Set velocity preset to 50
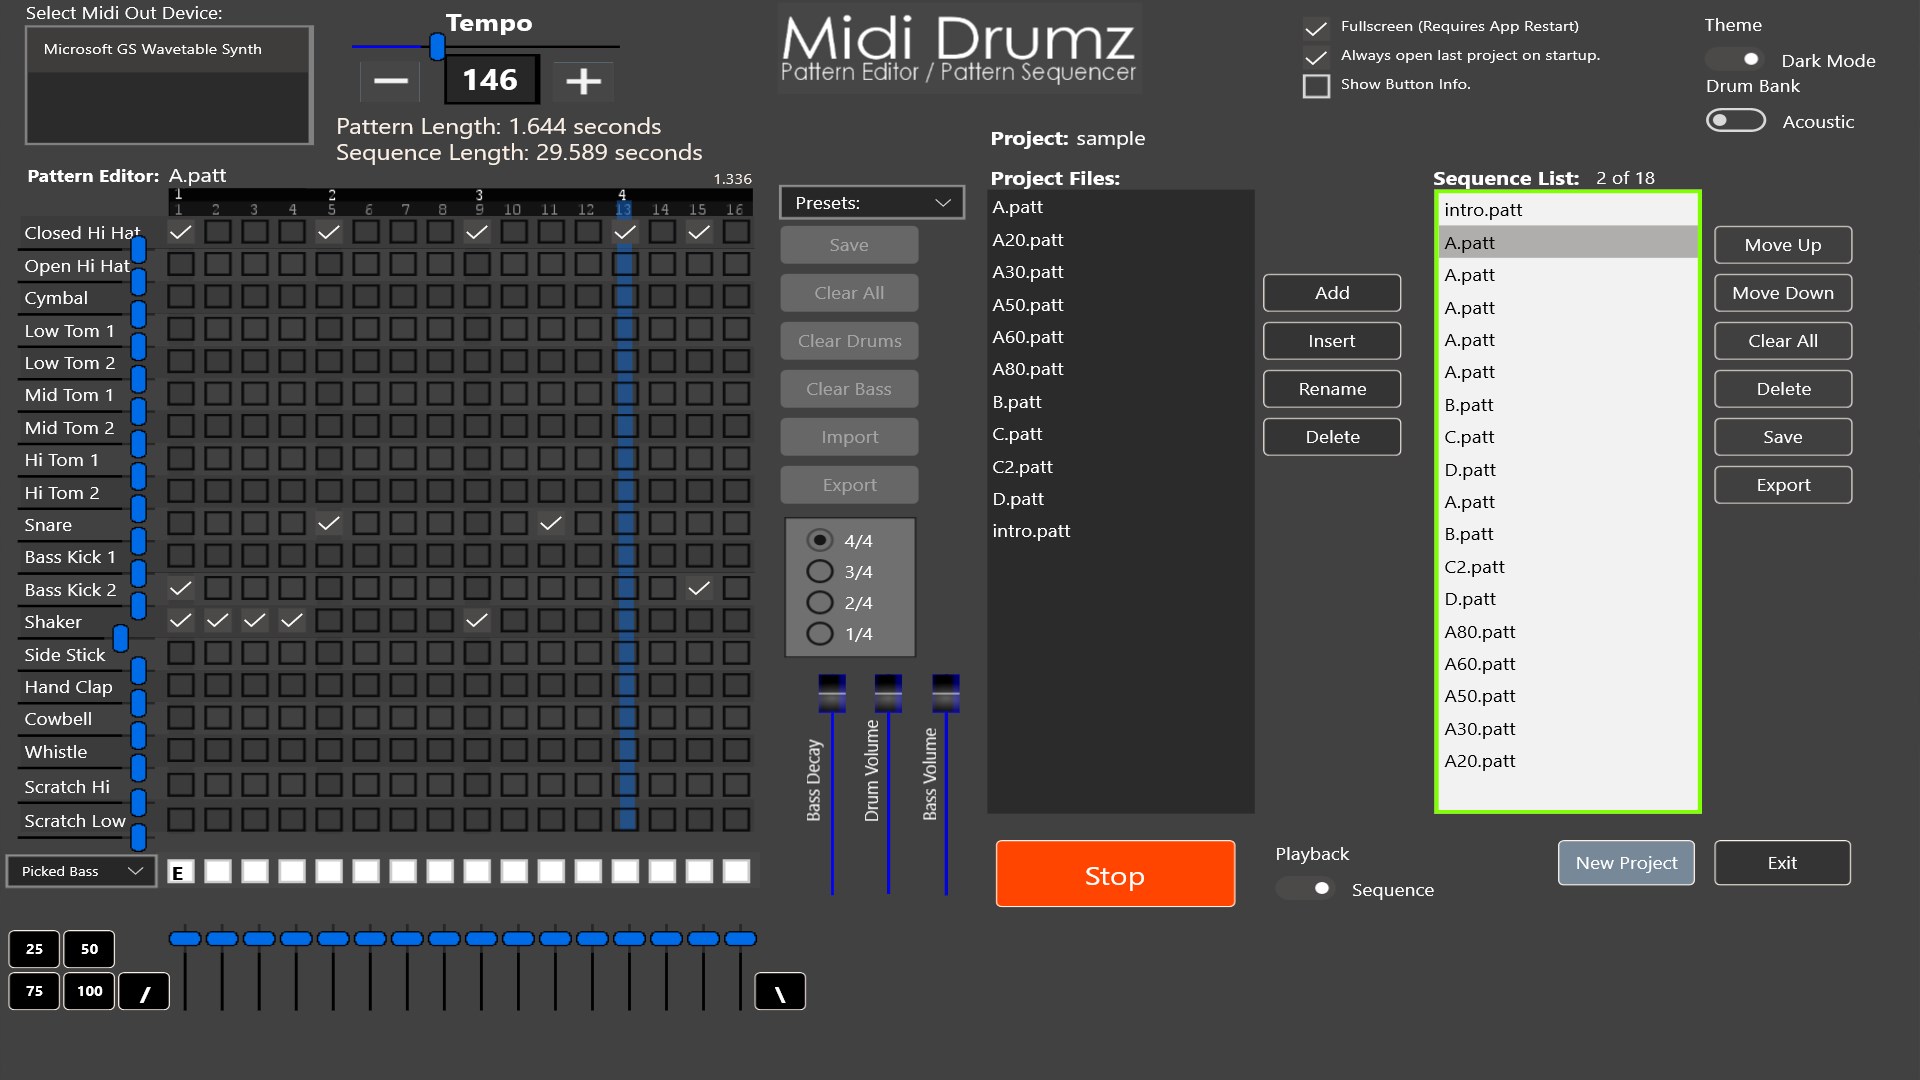This screenshot has width=1920, height=1080. [89, 949]
